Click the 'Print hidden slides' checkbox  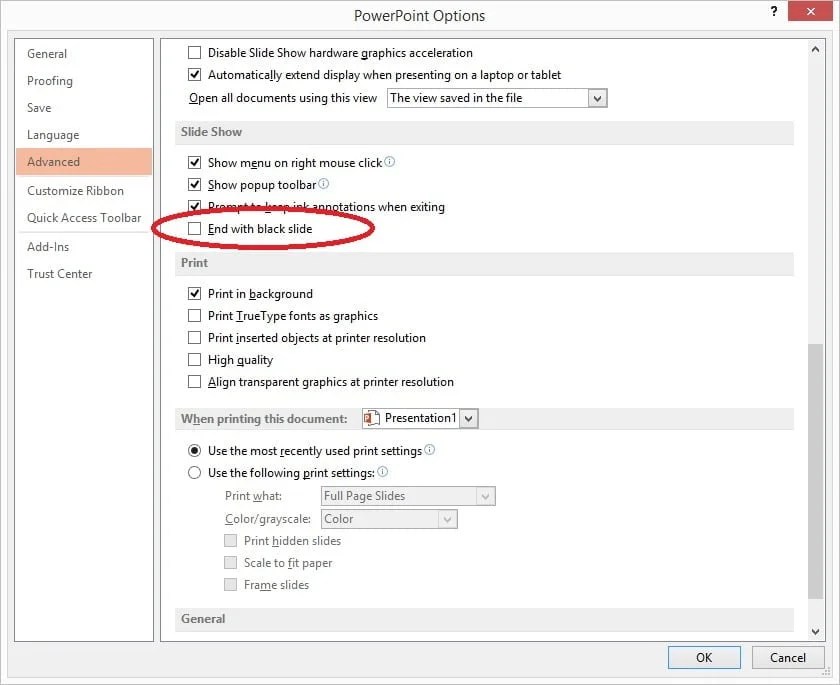pyautogui.click(x=230, y=540)
